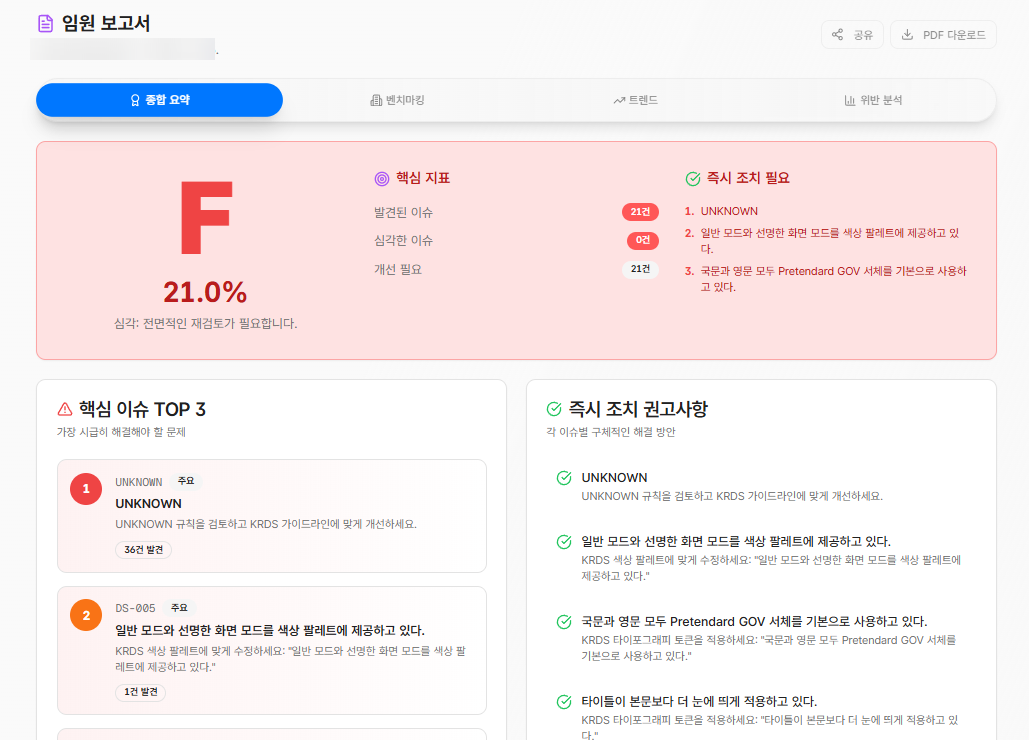Click the 주요 tag beside DS-005

[x=180, y=608]
